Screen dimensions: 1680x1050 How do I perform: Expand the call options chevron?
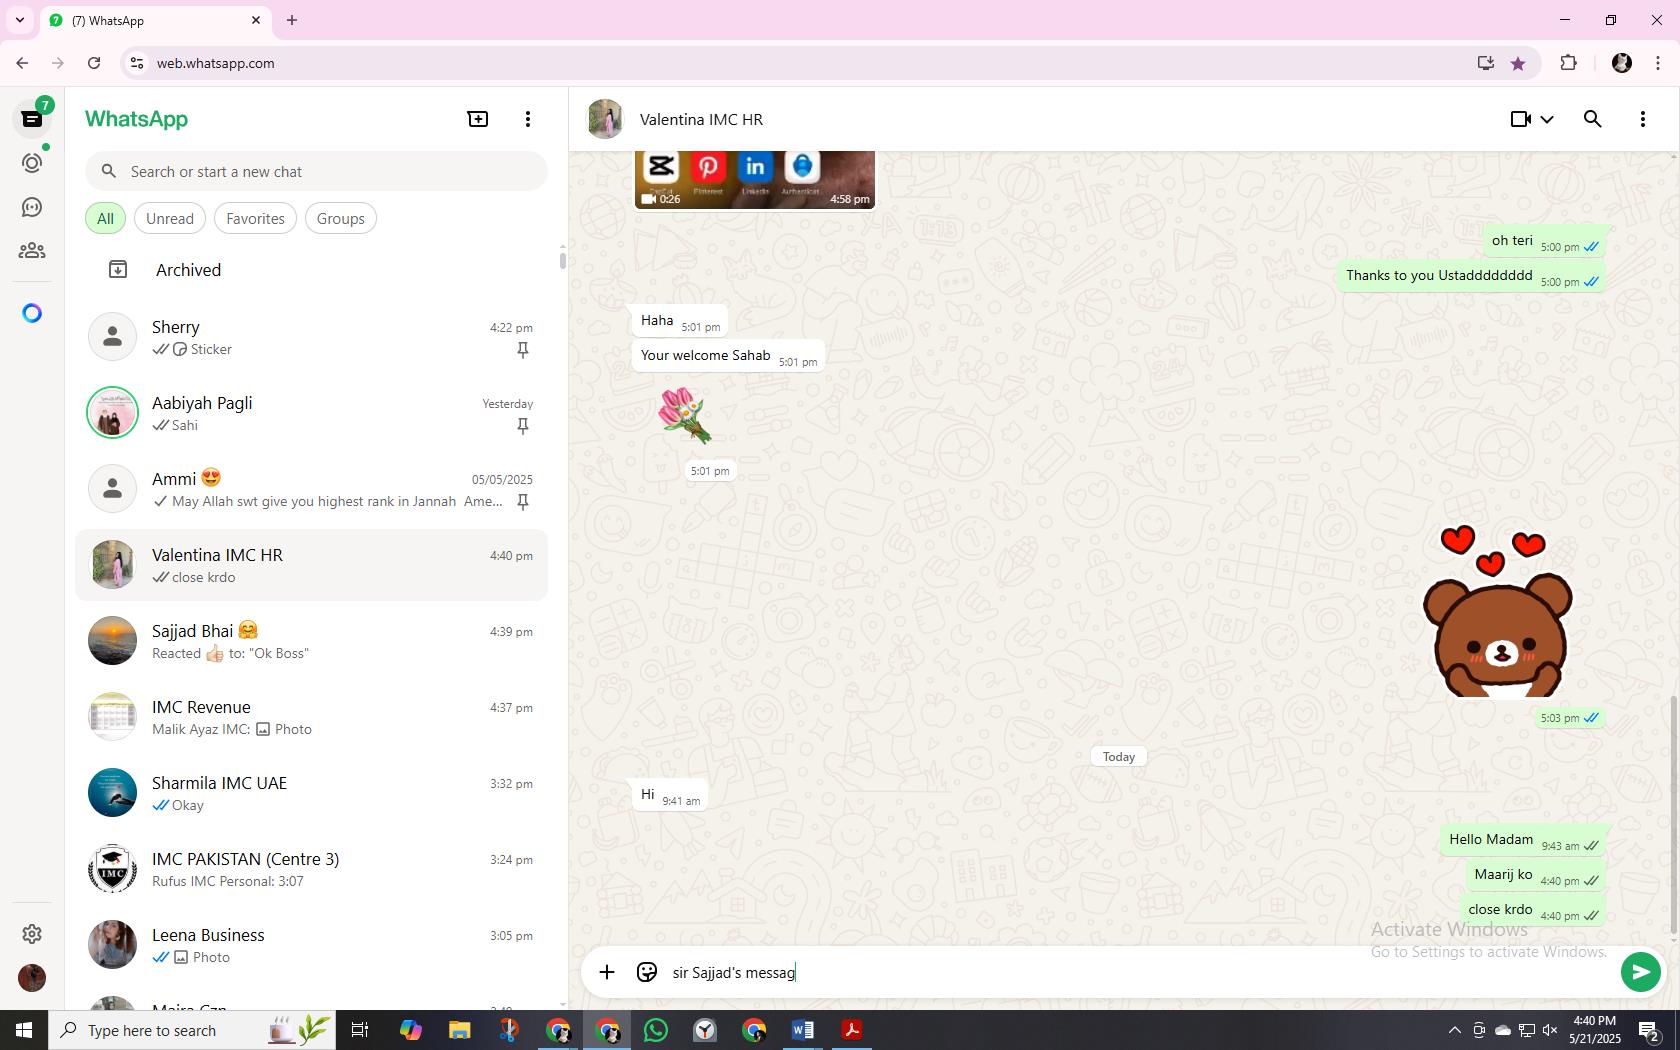point(1547,119)
